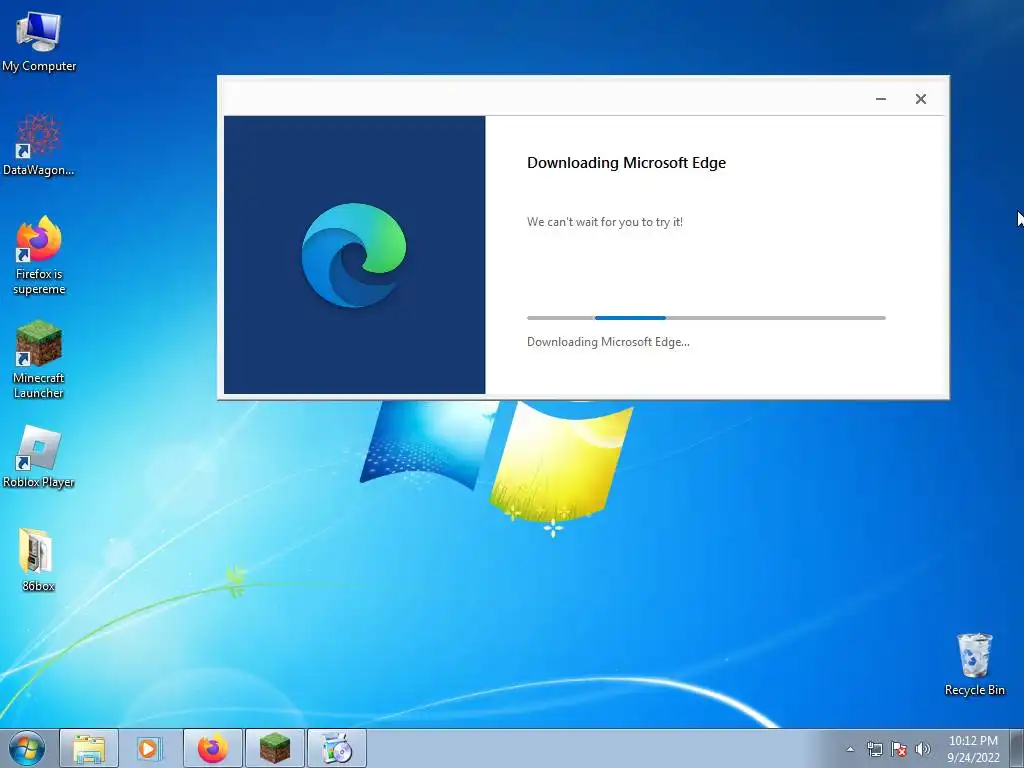1024x768 pixels.
Task: Select the Roblox Player desktop shortcut
Action: coord(39,456)
